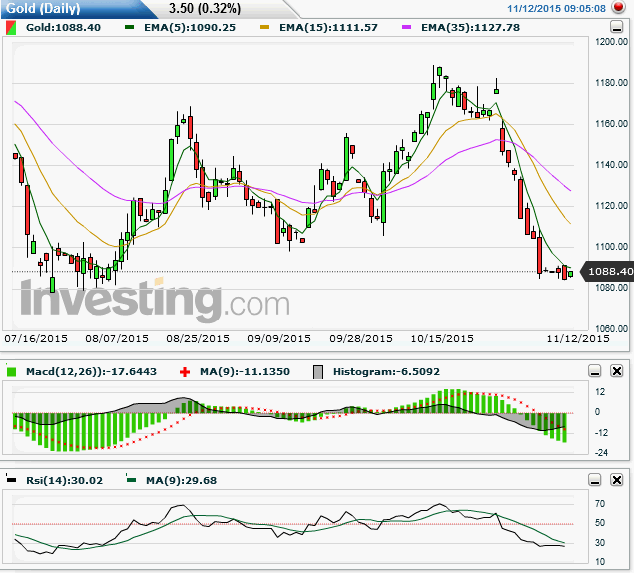This screenshot has width=634, height=573.
Task: Click the EMA(35) purple legend swatch
Action: click(x=406, y=27)
